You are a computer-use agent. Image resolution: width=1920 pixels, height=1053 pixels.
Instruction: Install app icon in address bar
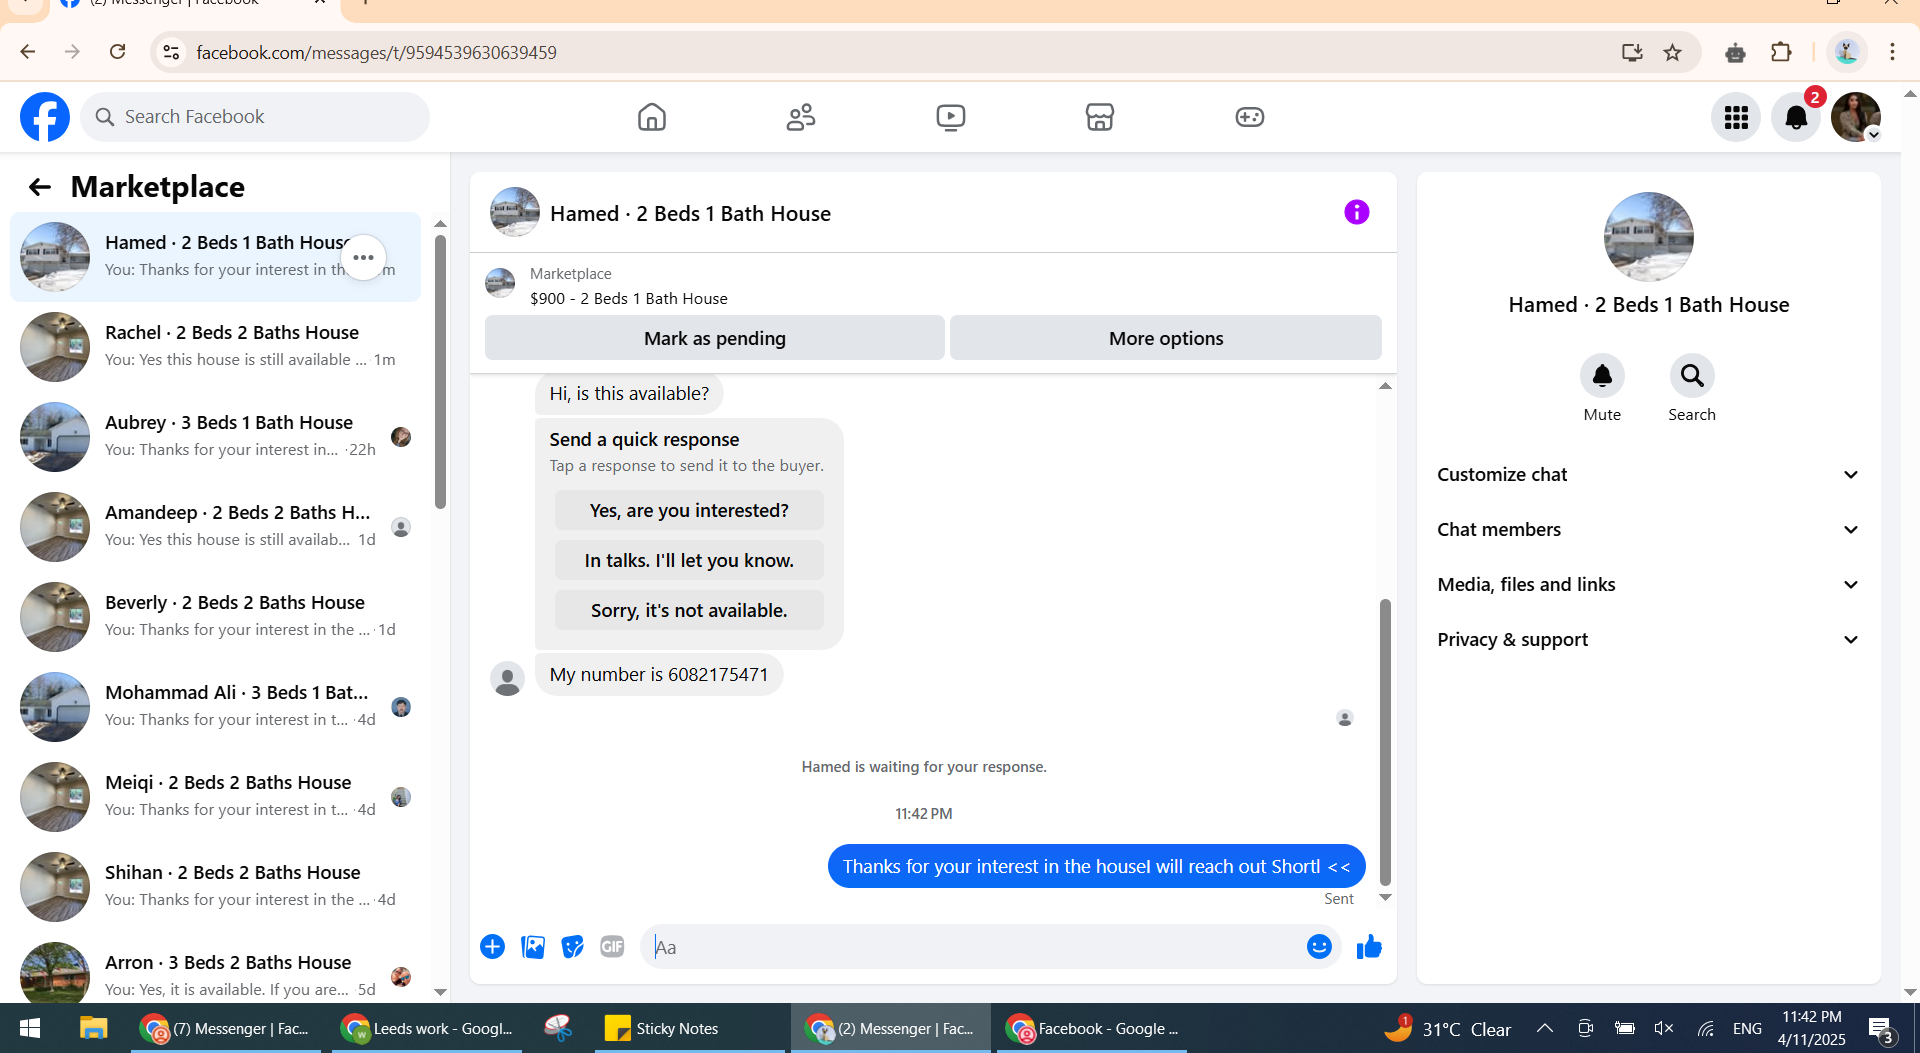[1632, 52]
